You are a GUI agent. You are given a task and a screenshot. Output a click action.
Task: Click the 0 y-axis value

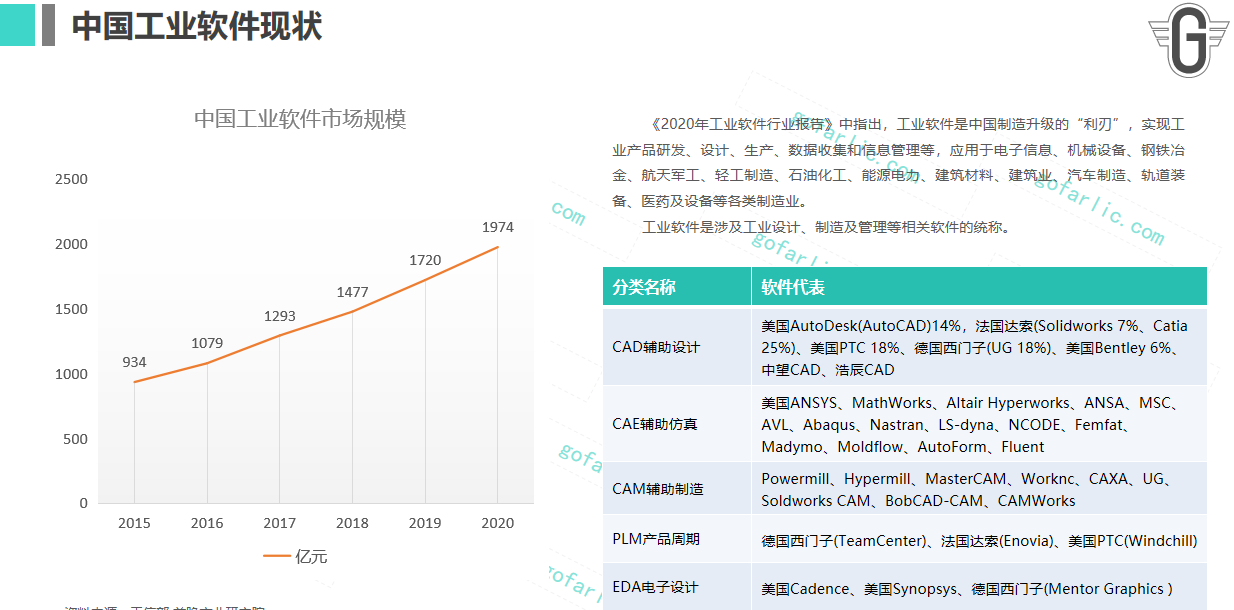84,503
